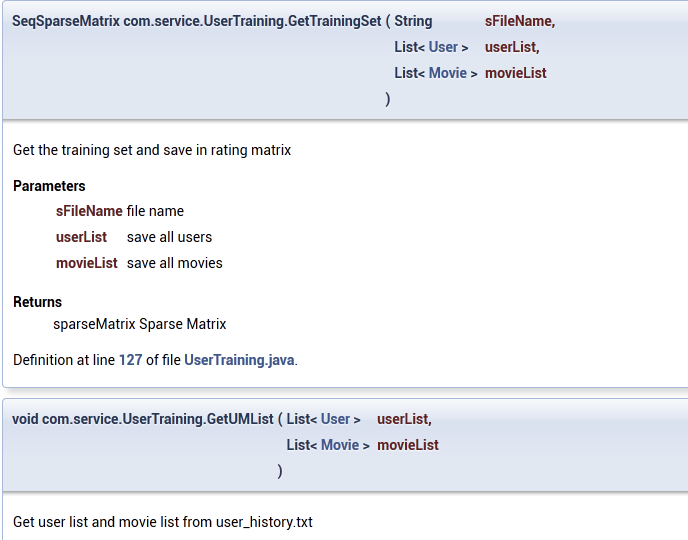The image size is (688, 540).
Task: Click sFileName argument in GetTrainingSet signature
Action: click(519, 21)
